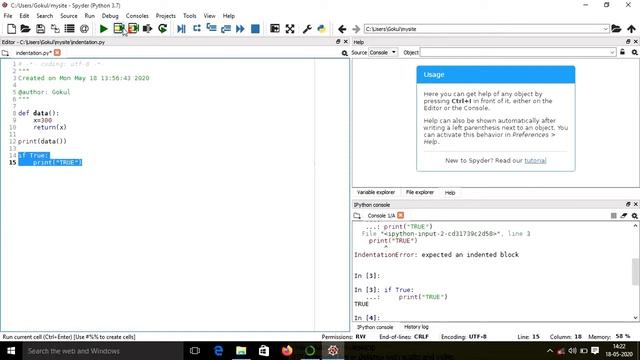Undock the IPython console pane
This screenshot has width=640, height=360.
(628, 204)
